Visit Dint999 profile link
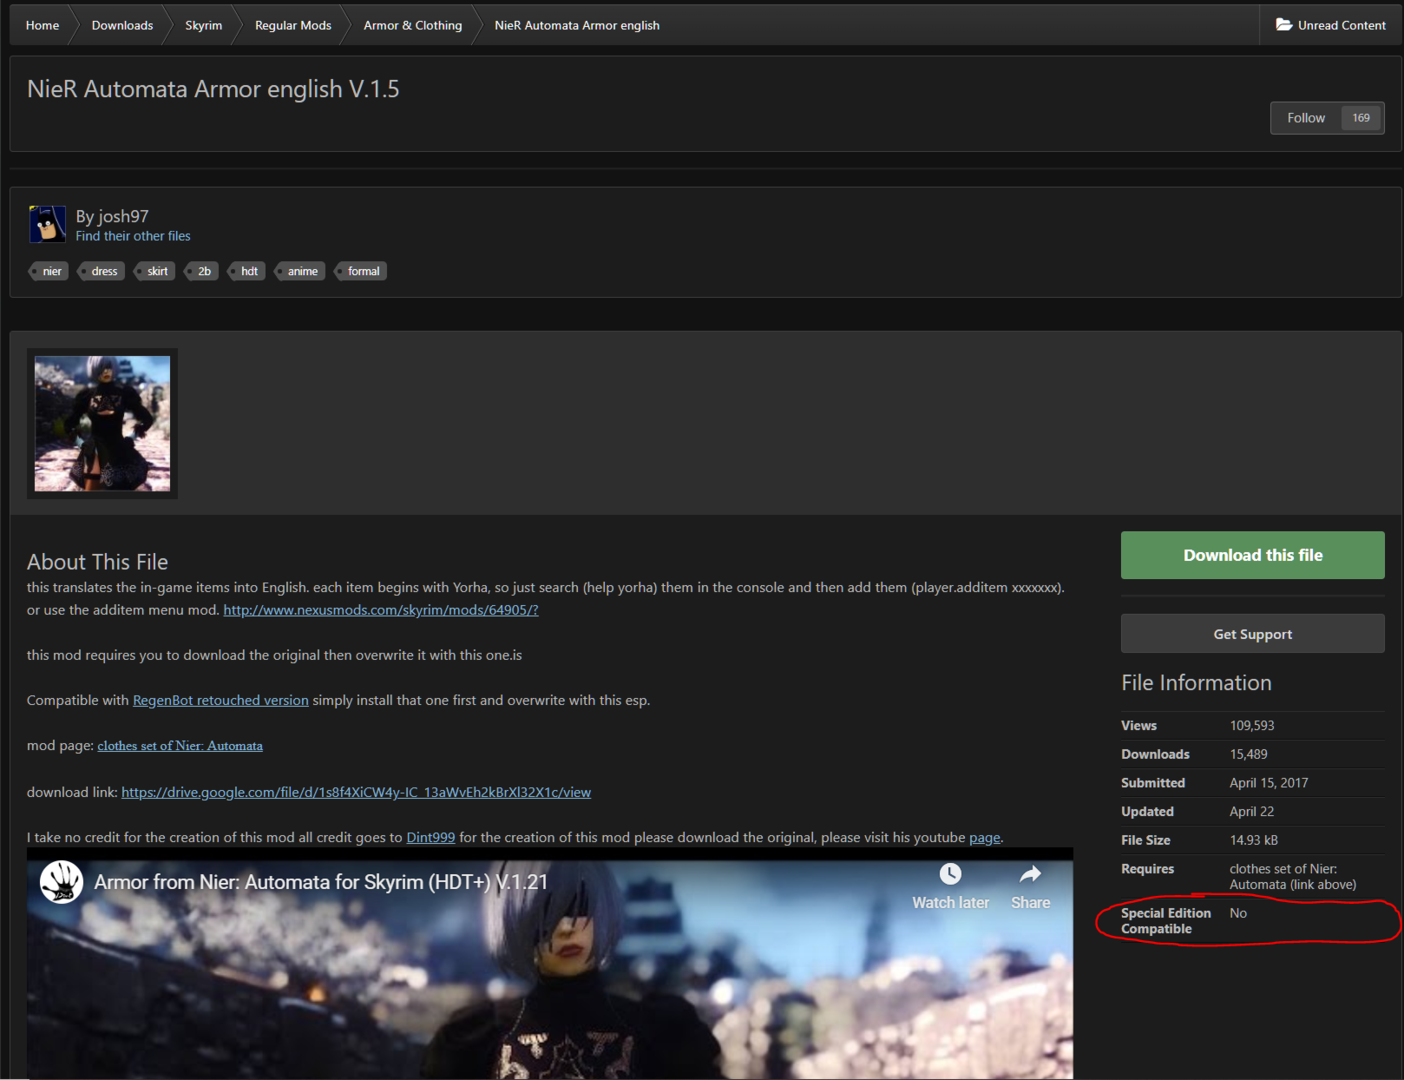 pos(431,838)
